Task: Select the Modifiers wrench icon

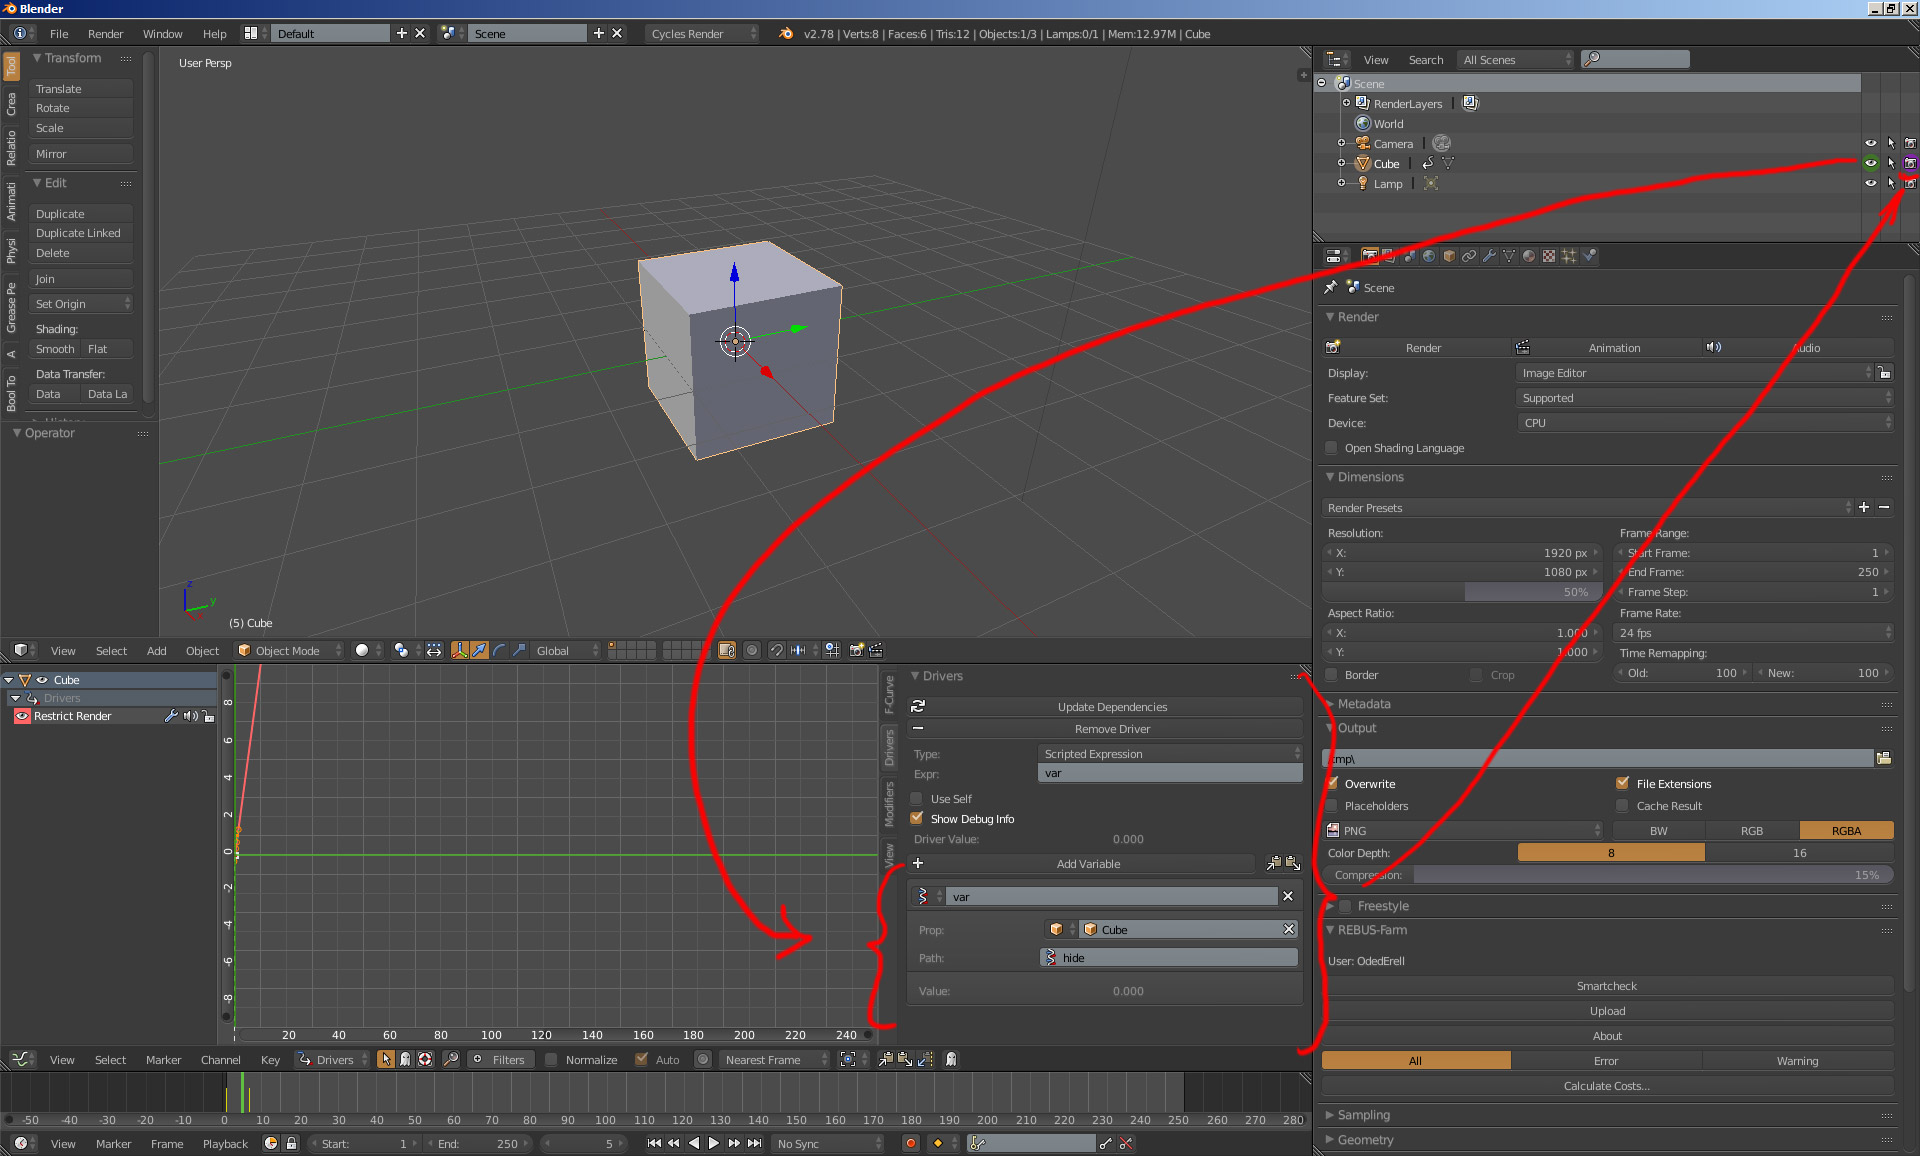Action: [x=1490, y=257]
